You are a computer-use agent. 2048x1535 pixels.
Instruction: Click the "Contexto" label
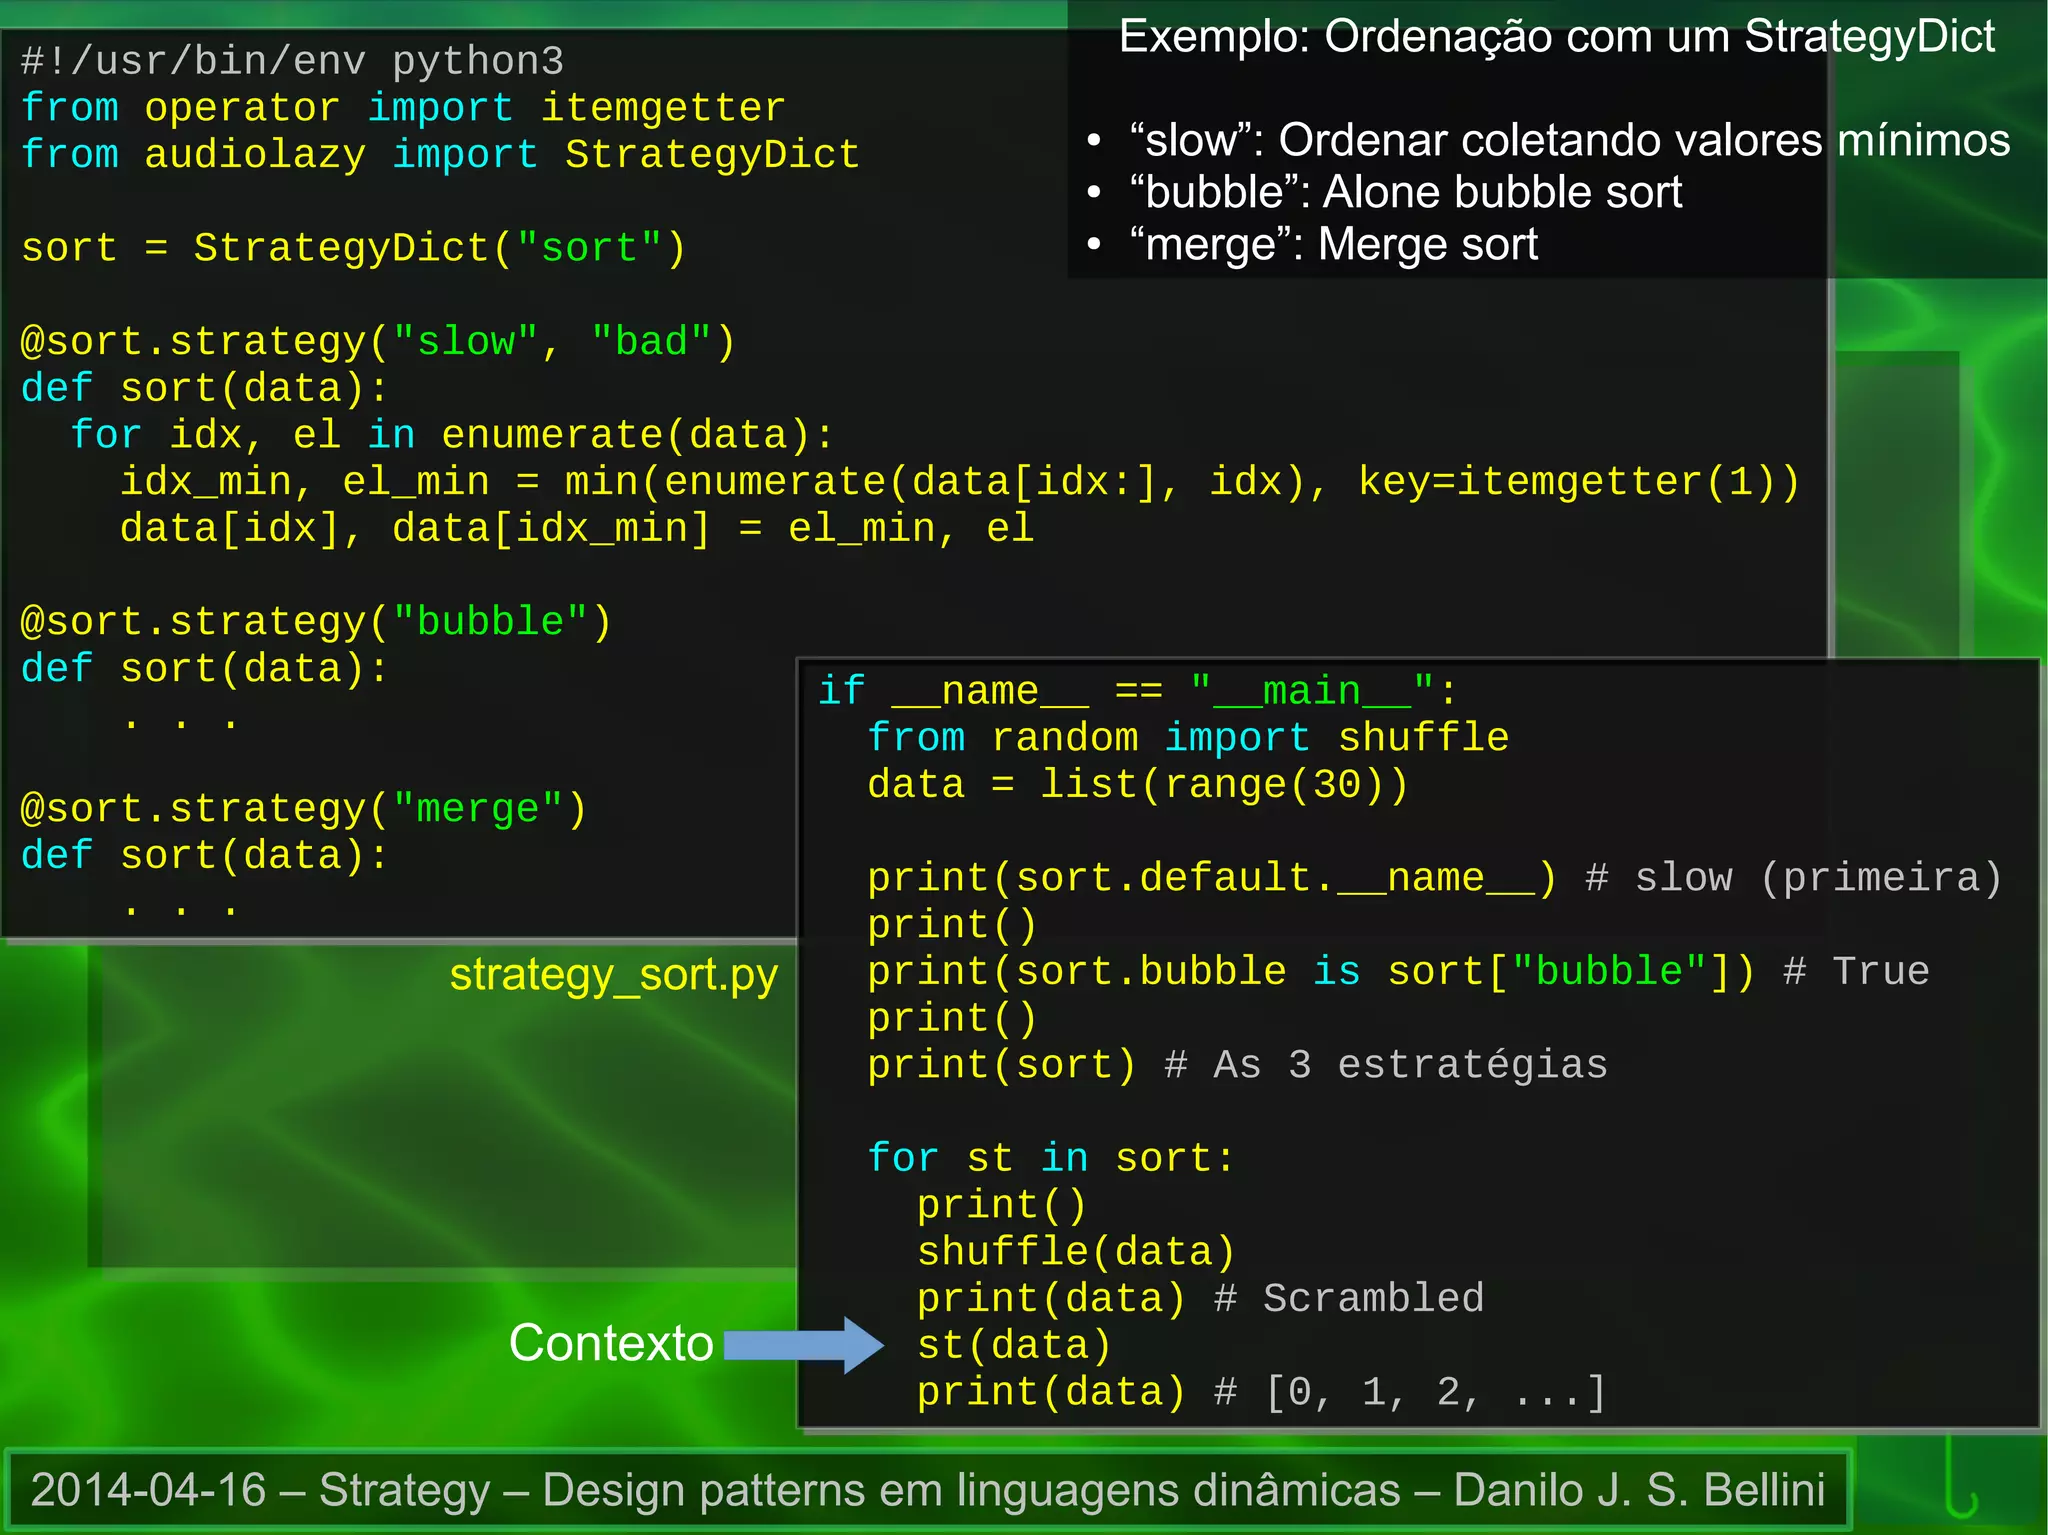click(611, 1343)
